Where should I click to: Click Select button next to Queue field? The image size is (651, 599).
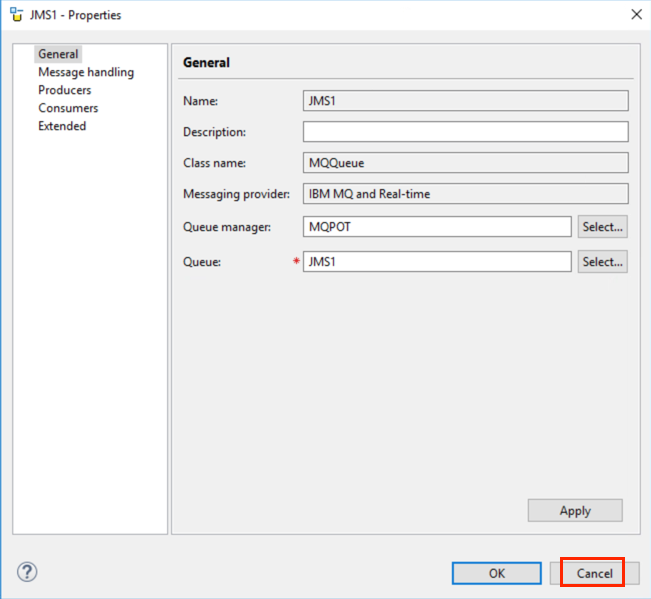[602, 262]
